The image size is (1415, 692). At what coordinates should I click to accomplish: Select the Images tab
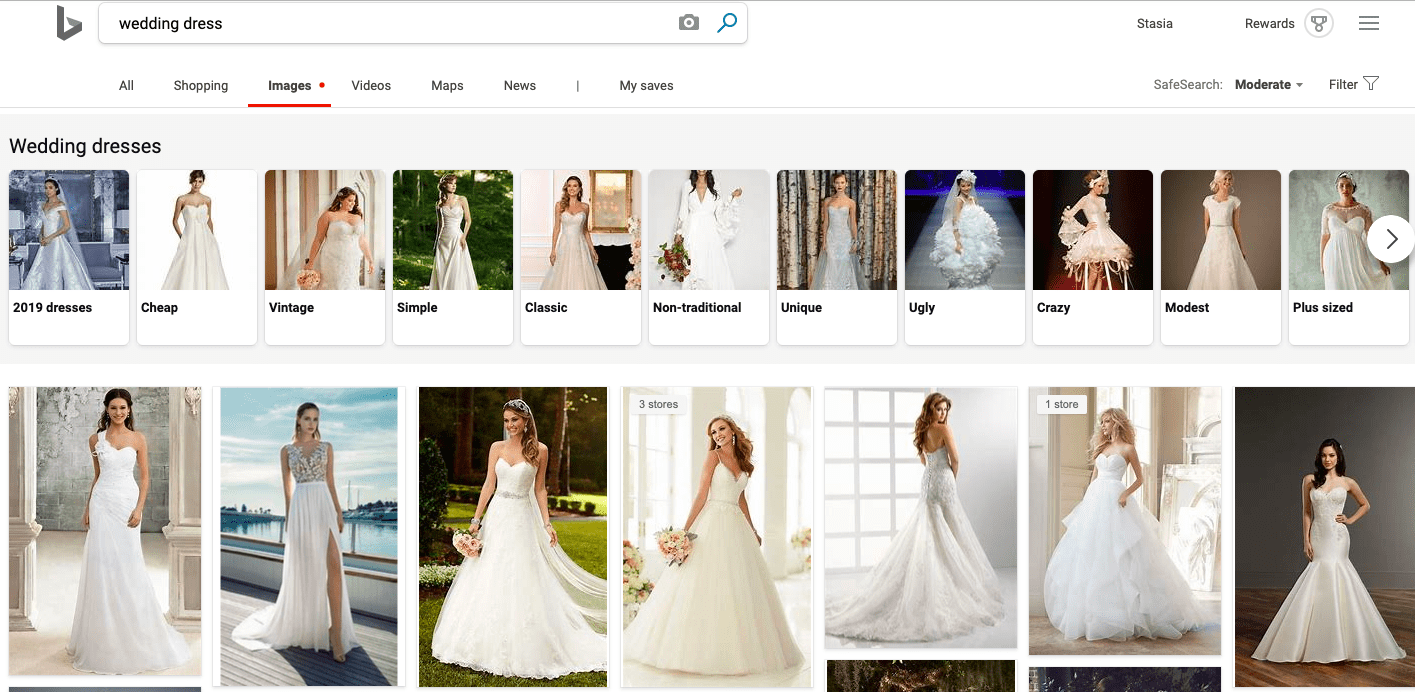pos(290,86)
